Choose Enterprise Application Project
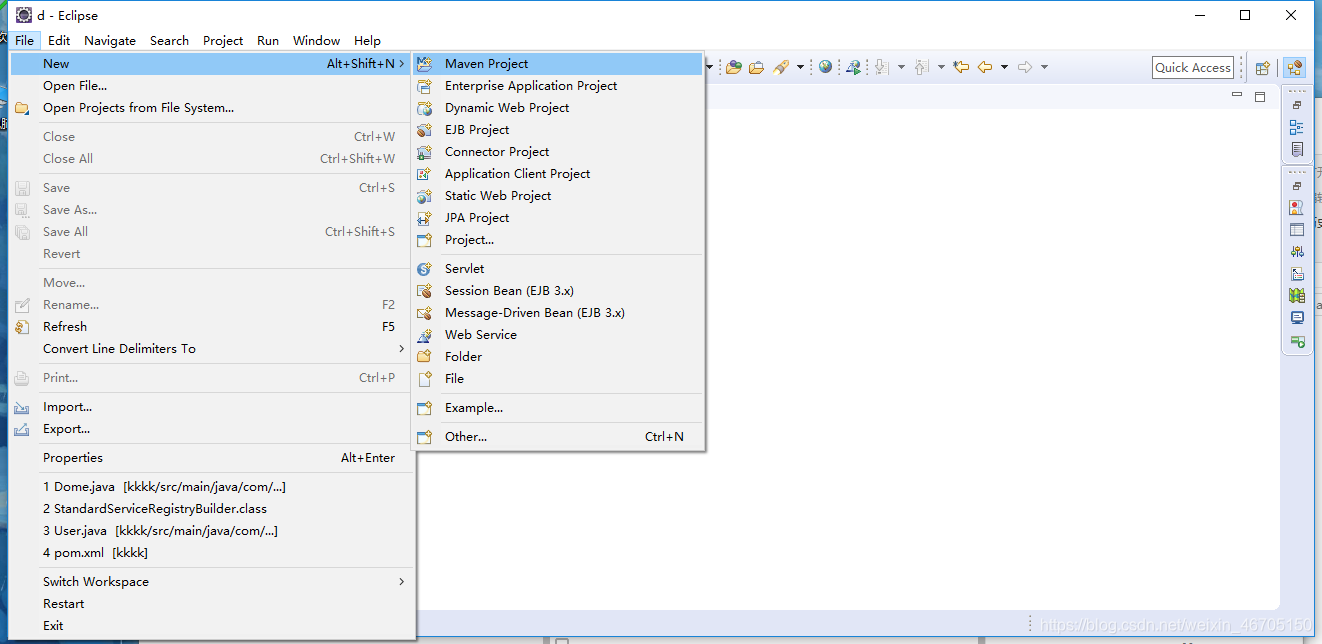The height and width of the screenshot is (644, 1322). pos(558,86)
